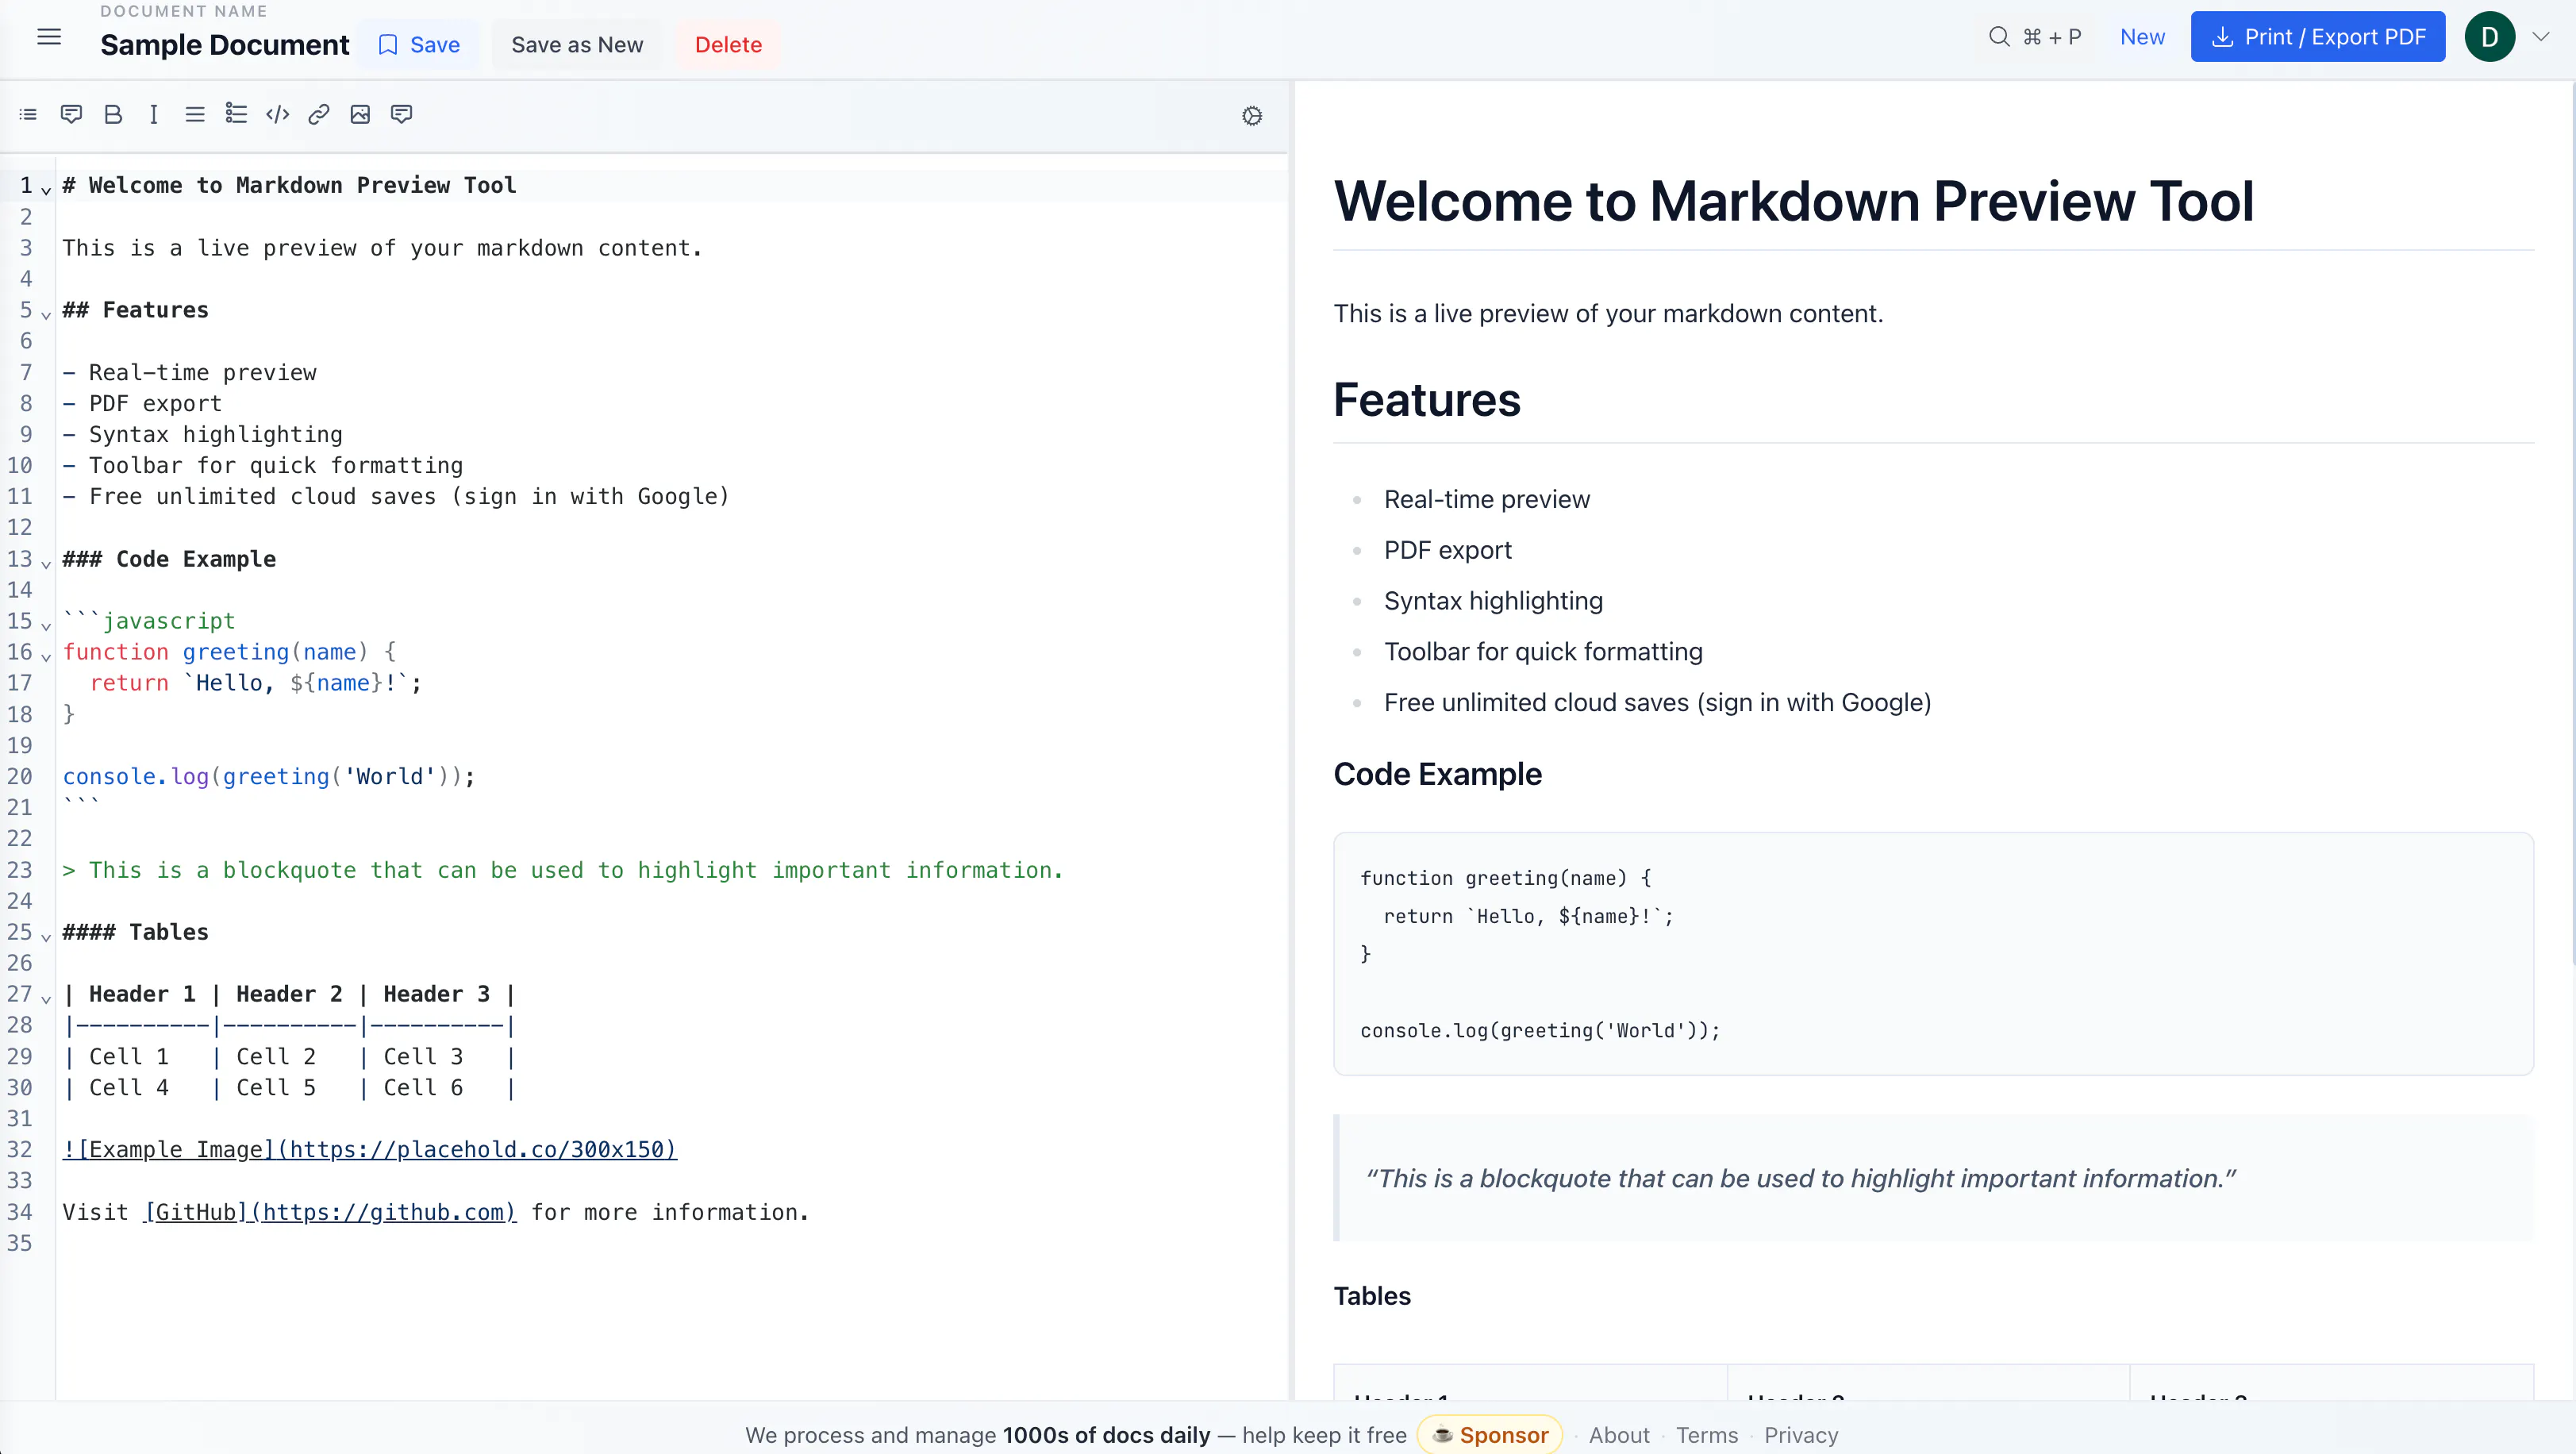Image resolution: width=2576 pixels, height=1454 pixels.
Task: Open the About link
Action: pyautogui.click(x=1619, y=1435)
